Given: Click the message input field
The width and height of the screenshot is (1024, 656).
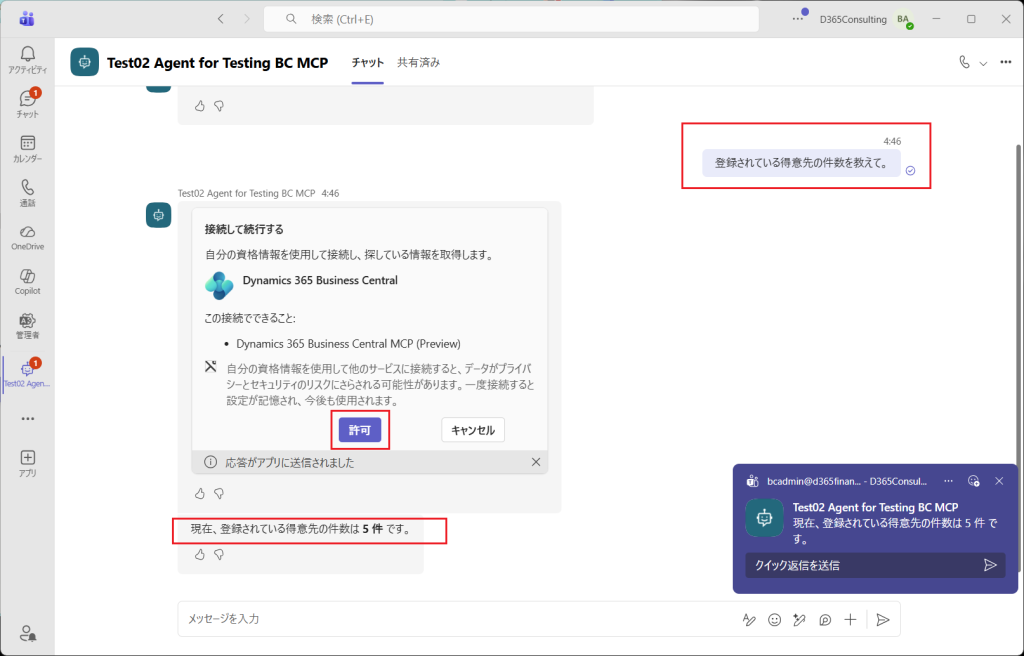Looking at the screenshot, I should [450, 619].
